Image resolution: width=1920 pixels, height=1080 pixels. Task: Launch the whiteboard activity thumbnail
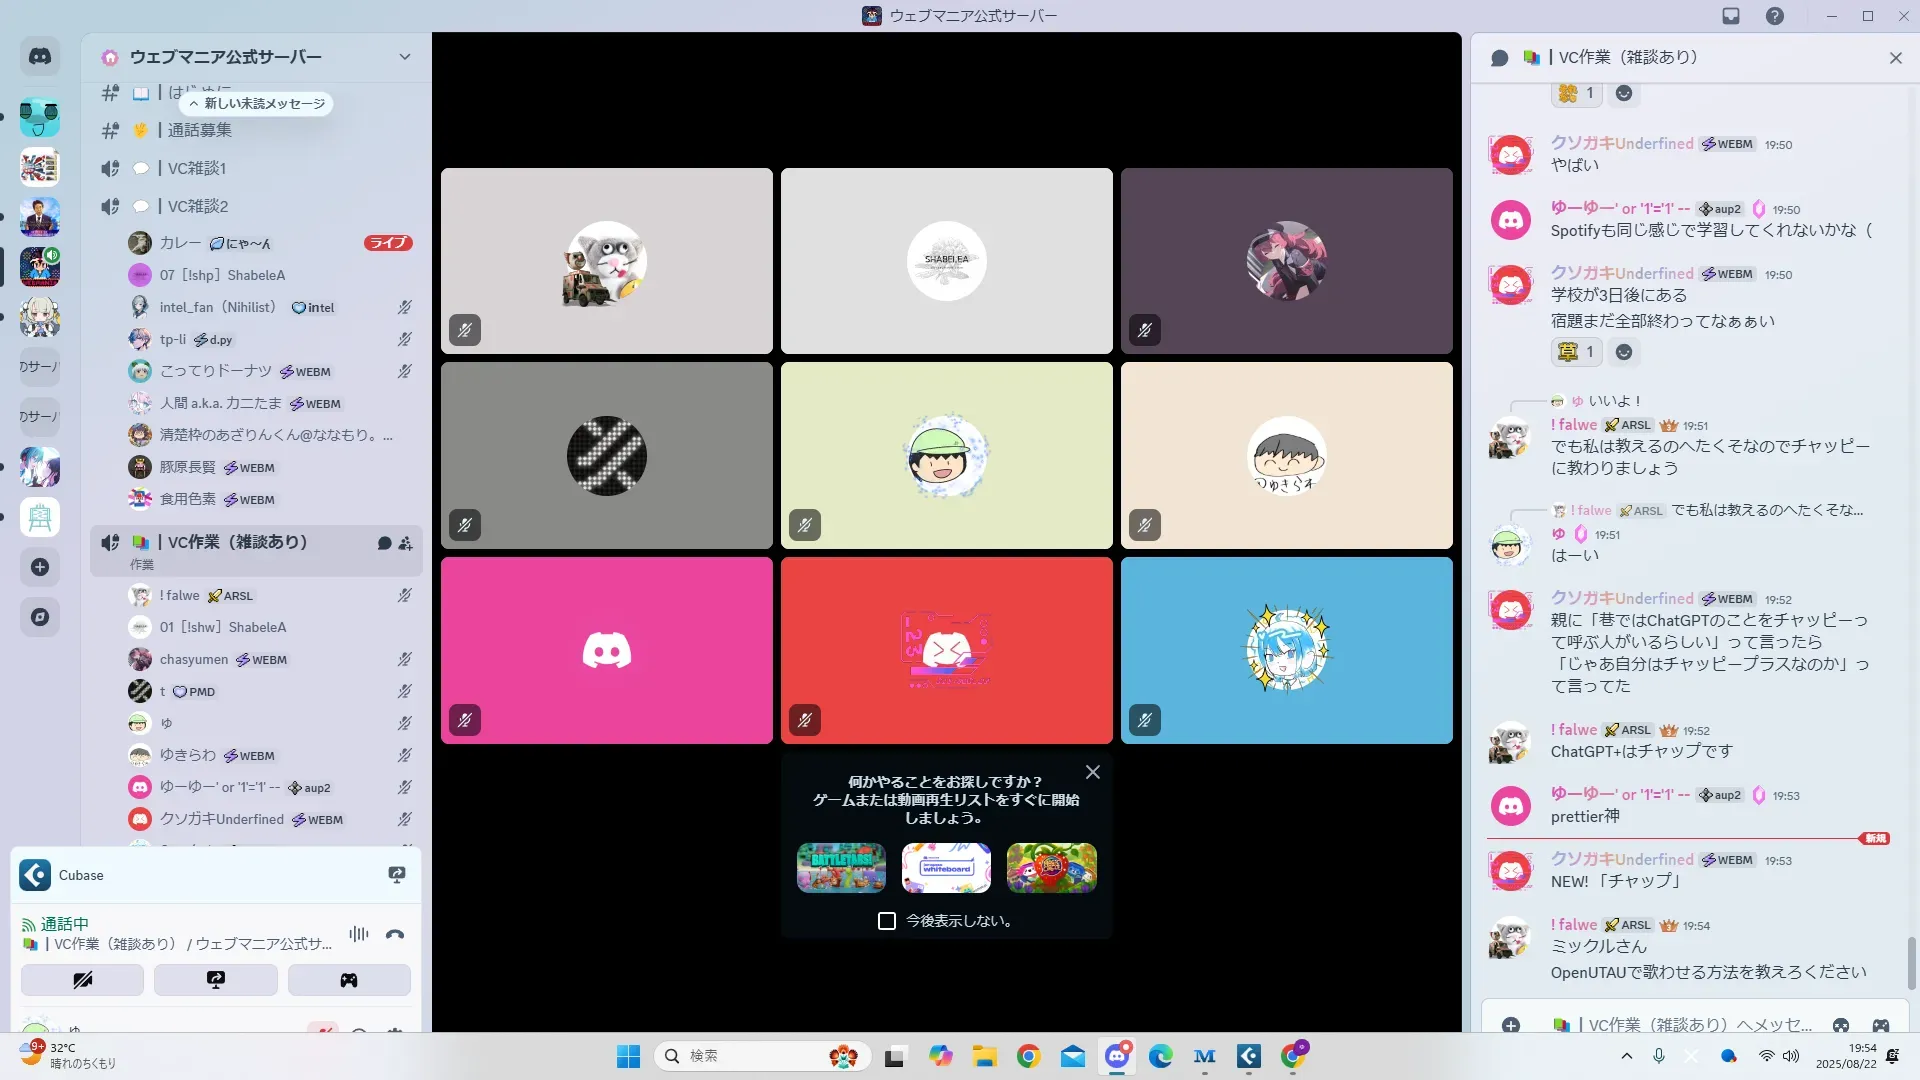pyautogui.click(x=946, y=867)
